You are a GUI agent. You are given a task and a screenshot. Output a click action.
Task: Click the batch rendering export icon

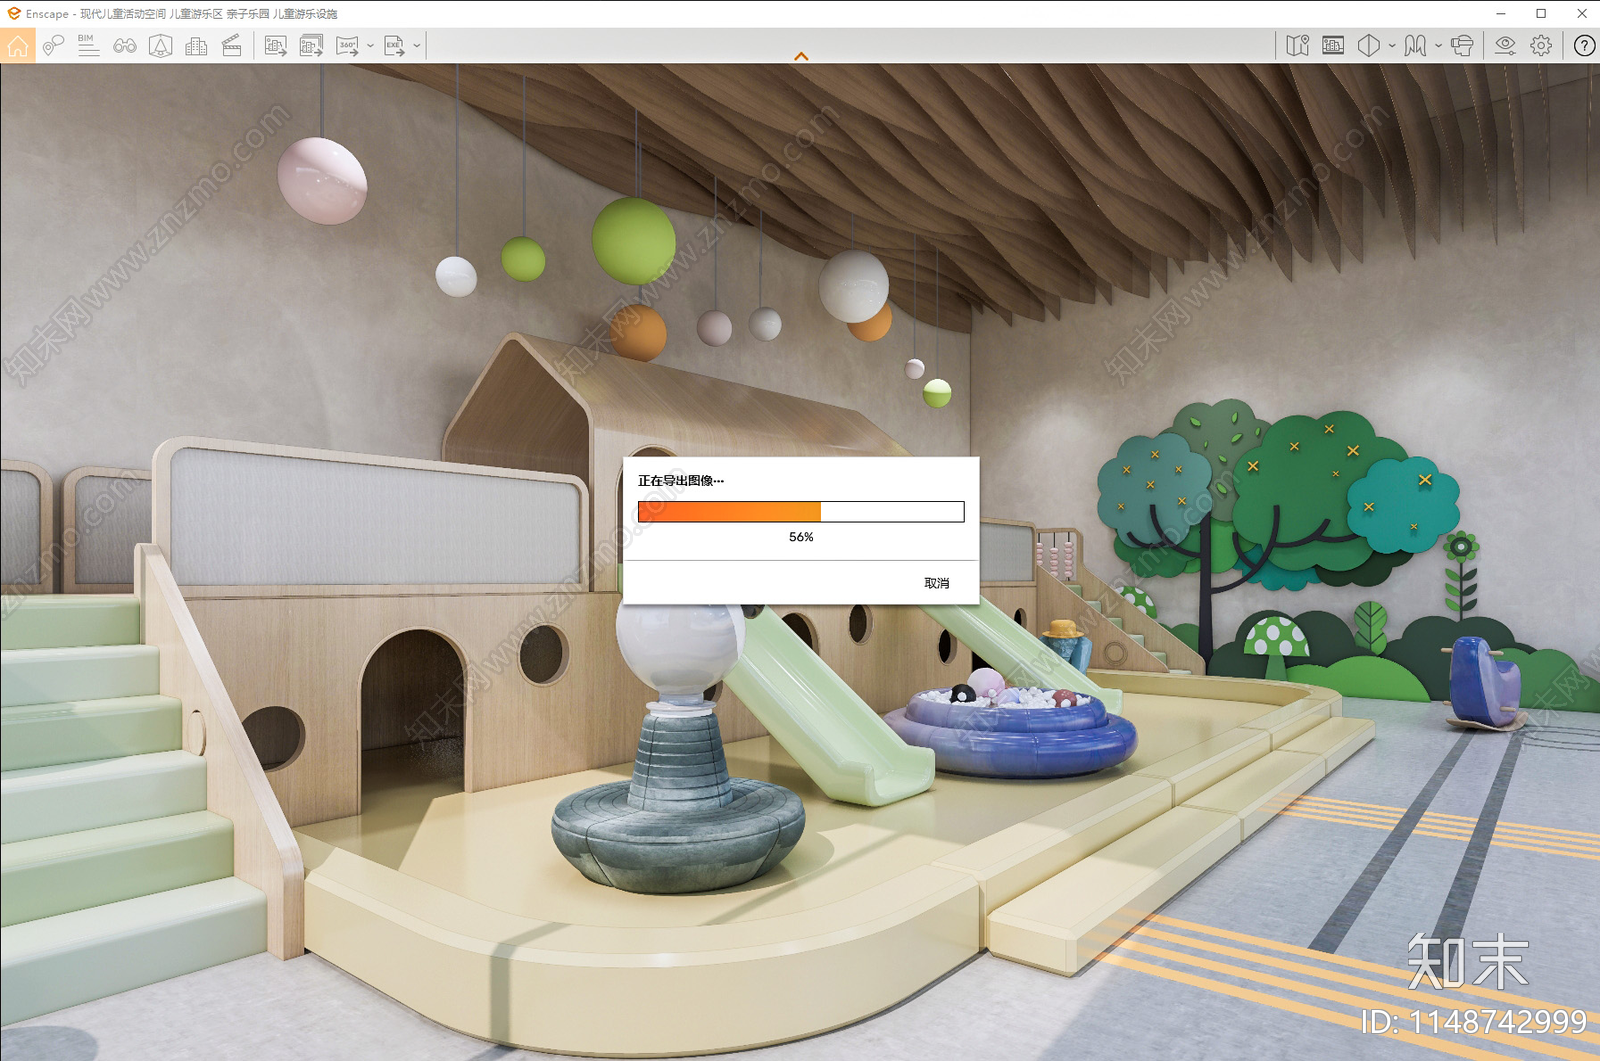click(311, 46)
